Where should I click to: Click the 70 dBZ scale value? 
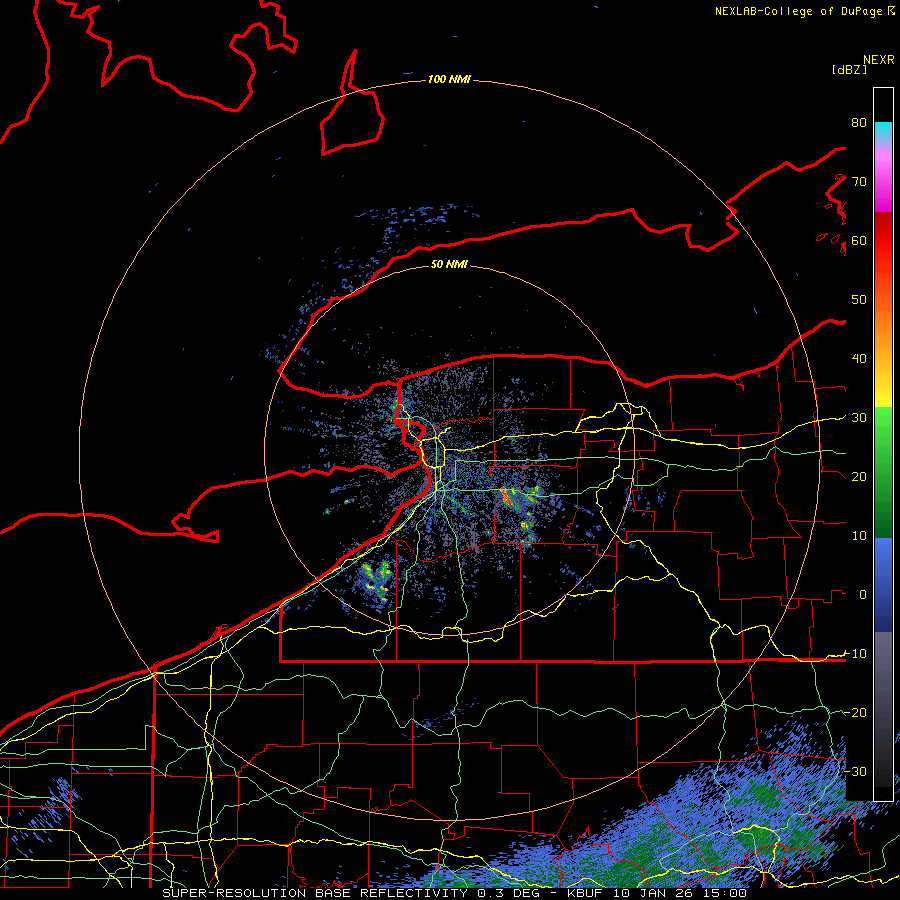(859, 182)
